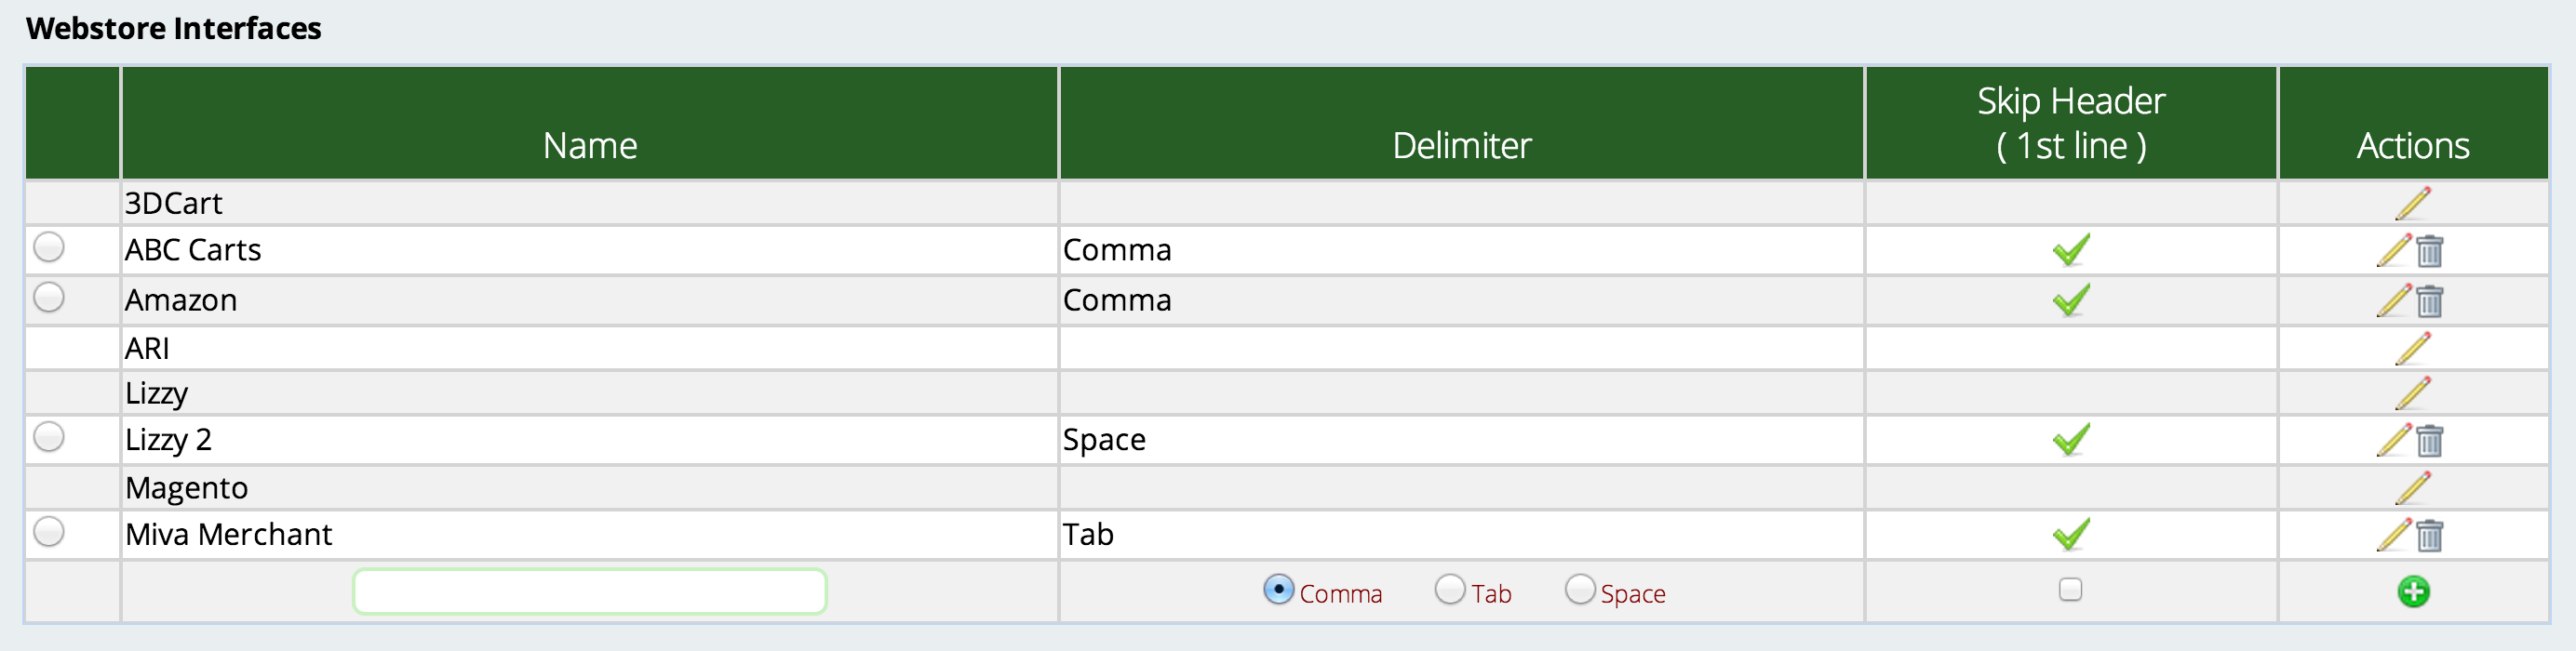This screenshot has width=2576, height=651.
Task: Click the pencil icon for ABC Carts
Action: coord(2394,250)
